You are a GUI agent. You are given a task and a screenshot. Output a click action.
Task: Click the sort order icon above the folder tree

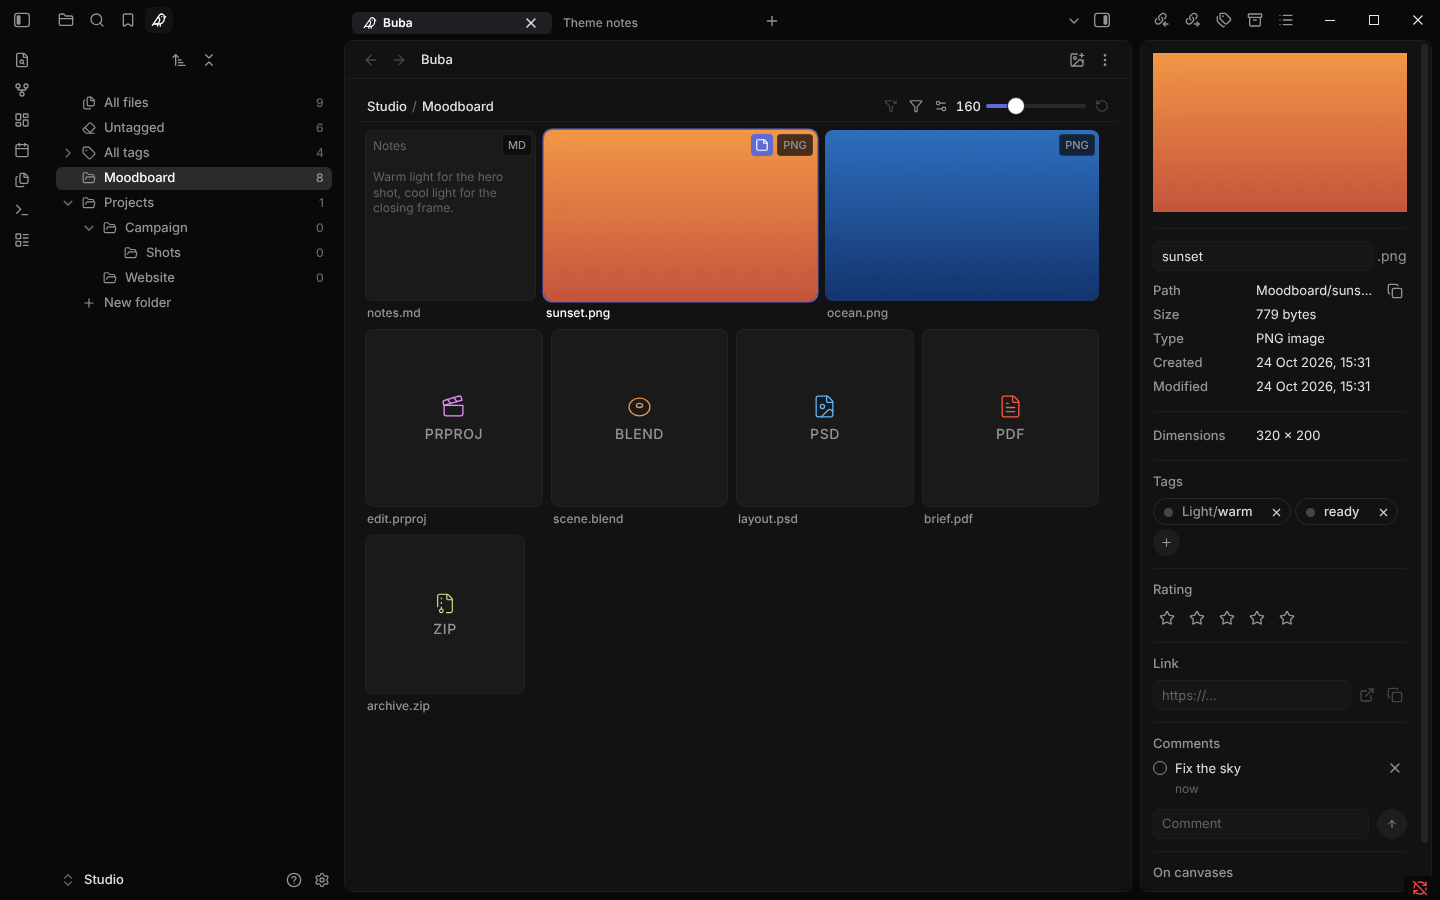[179, 60]
